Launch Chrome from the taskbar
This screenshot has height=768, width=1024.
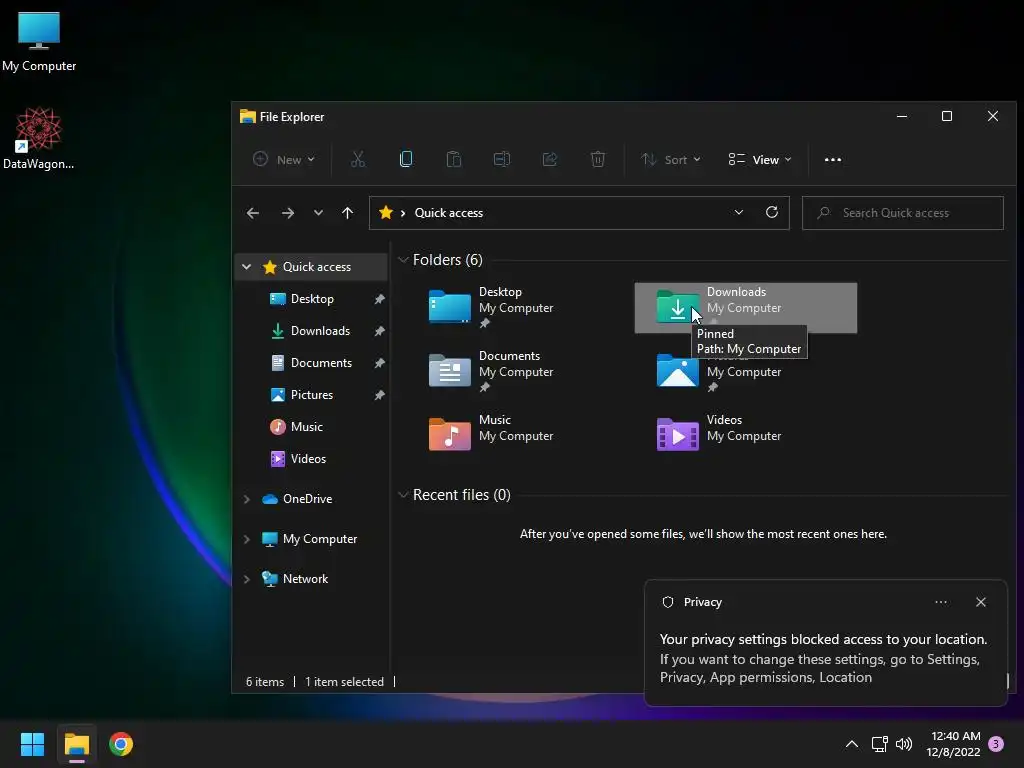click(121, 744)
